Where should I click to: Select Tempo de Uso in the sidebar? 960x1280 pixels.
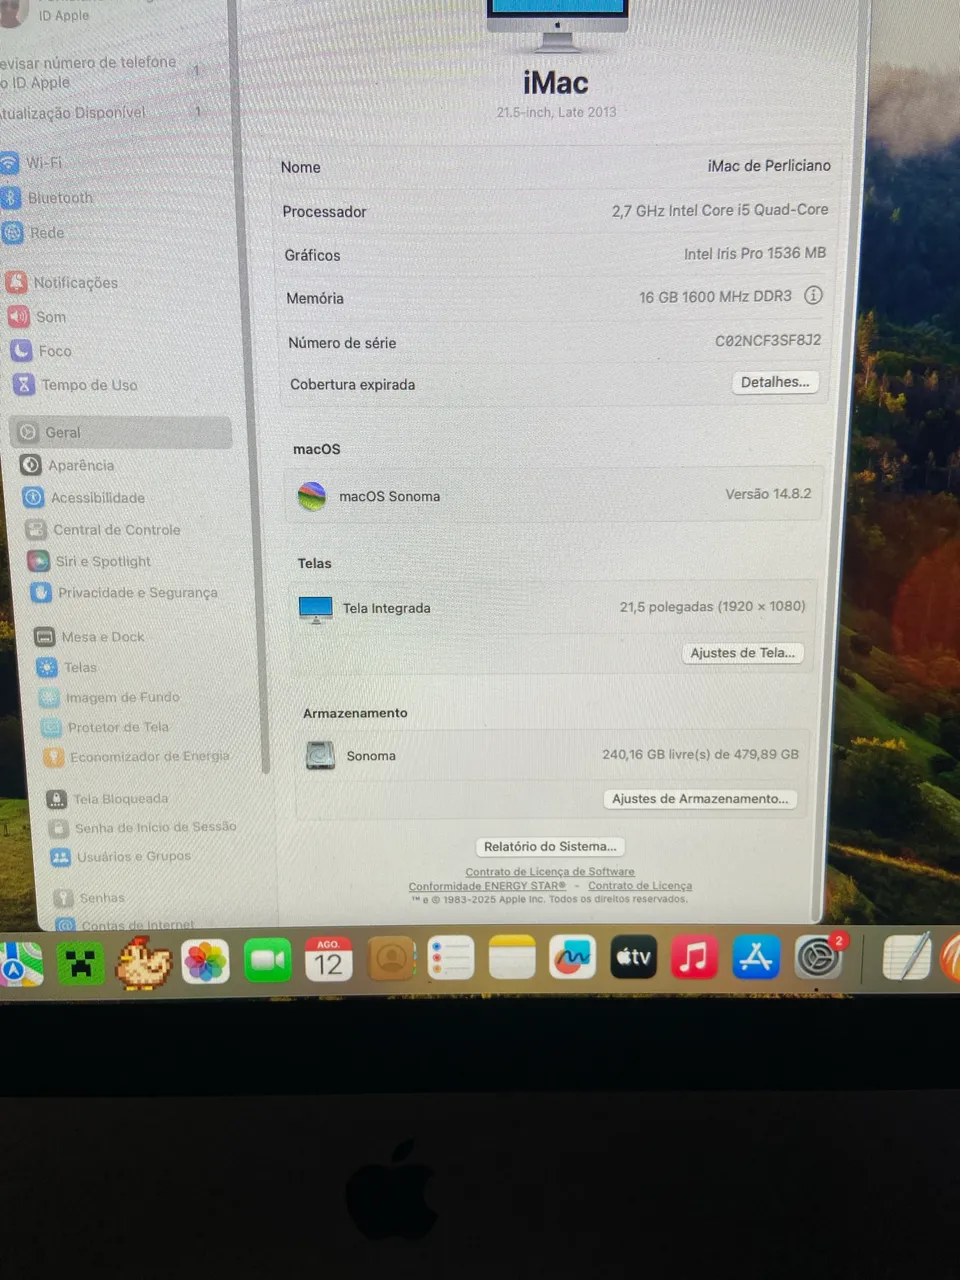[75, 385]
